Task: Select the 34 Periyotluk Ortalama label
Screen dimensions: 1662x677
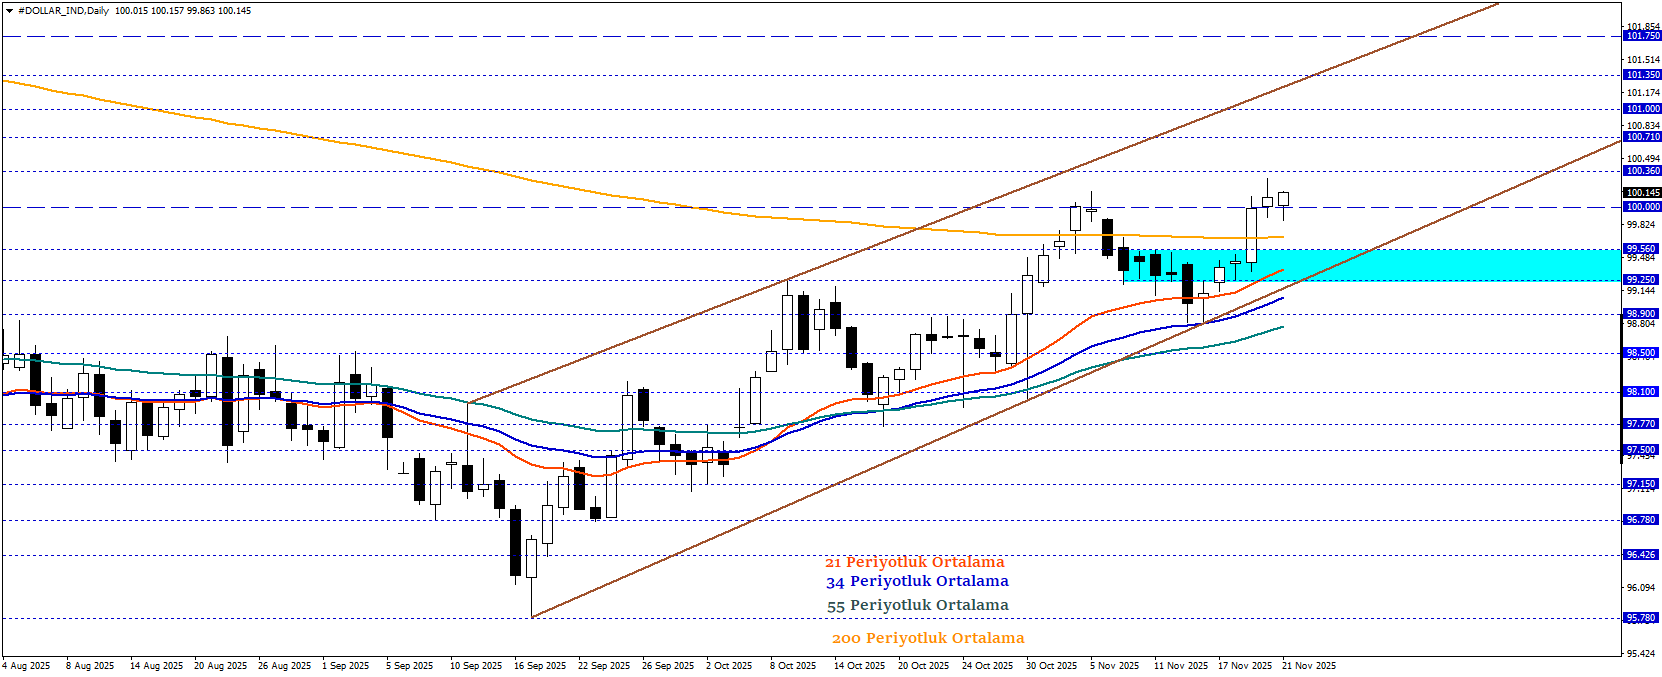Action: (917, 581)
